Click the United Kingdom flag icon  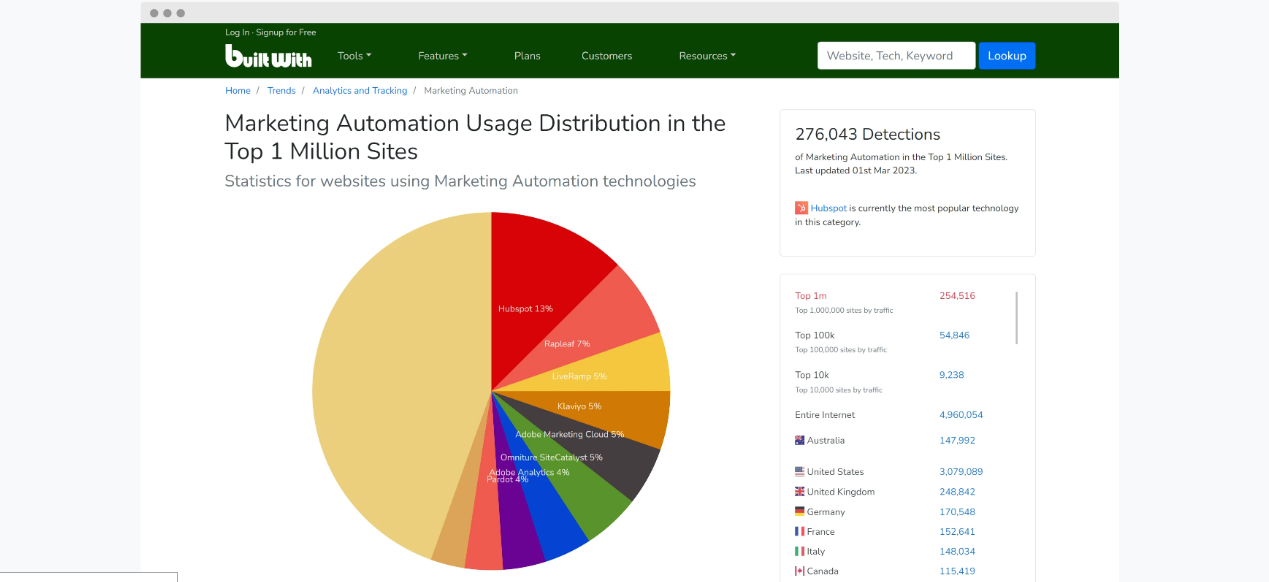pyautogui.click(x=800, y=491)
